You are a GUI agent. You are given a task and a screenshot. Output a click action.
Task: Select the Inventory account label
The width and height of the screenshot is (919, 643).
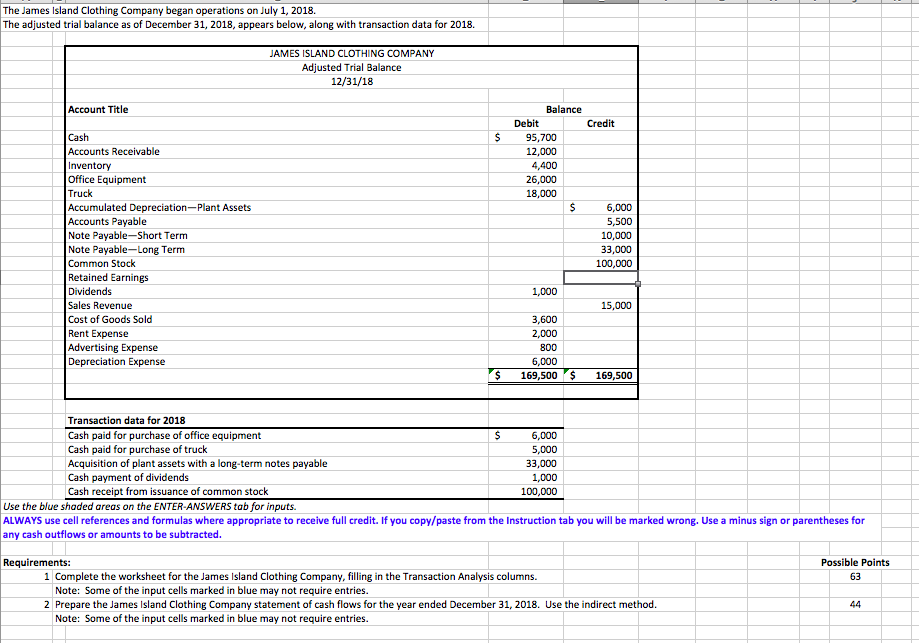89,165
